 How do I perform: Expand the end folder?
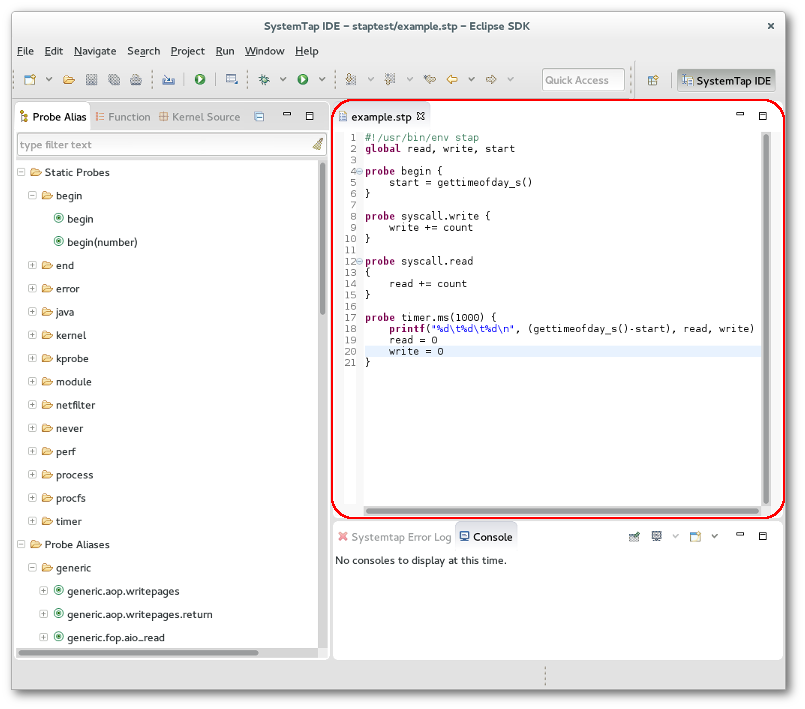click(x=32, y=265)
